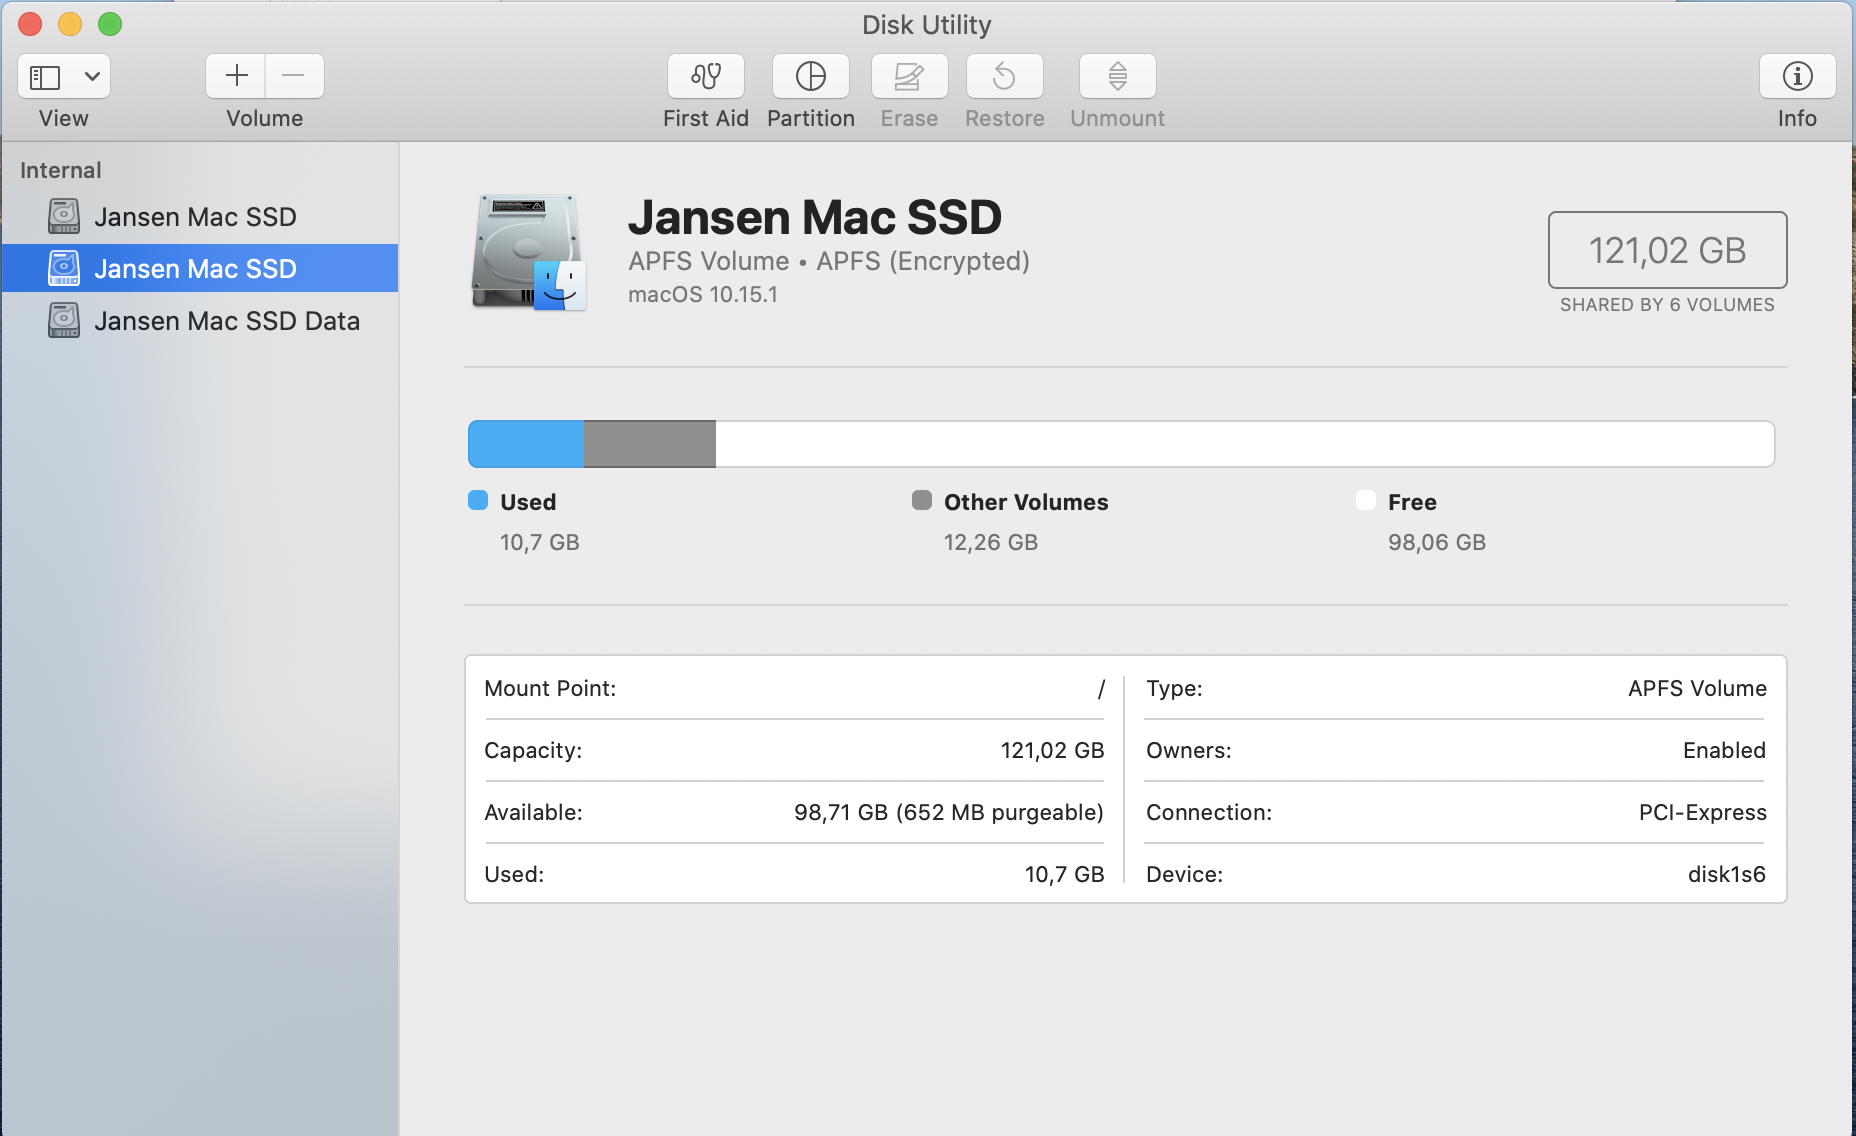Click the large drive icon with Finder badge
The height and width of the screenshot is (1136, 1856).
[x=528, y=252]
